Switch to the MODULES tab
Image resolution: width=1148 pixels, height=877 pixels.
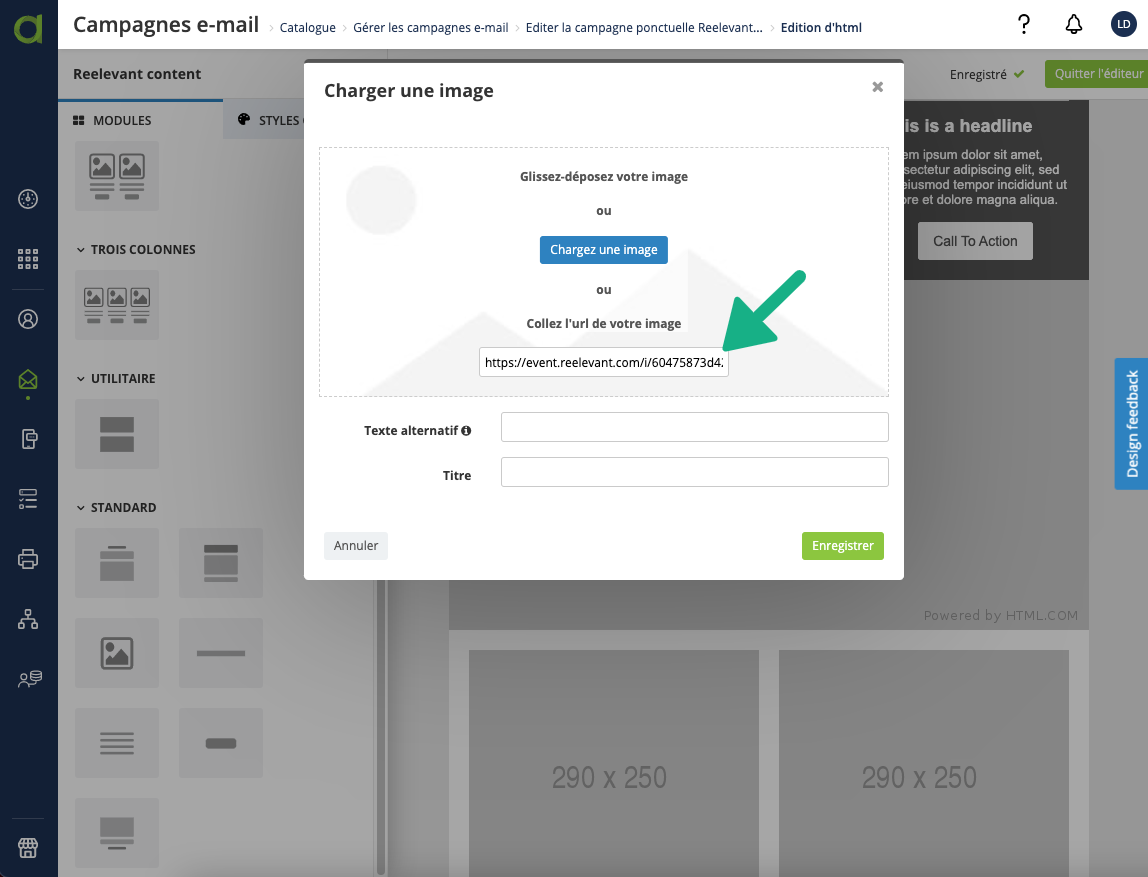pos(112,120)
